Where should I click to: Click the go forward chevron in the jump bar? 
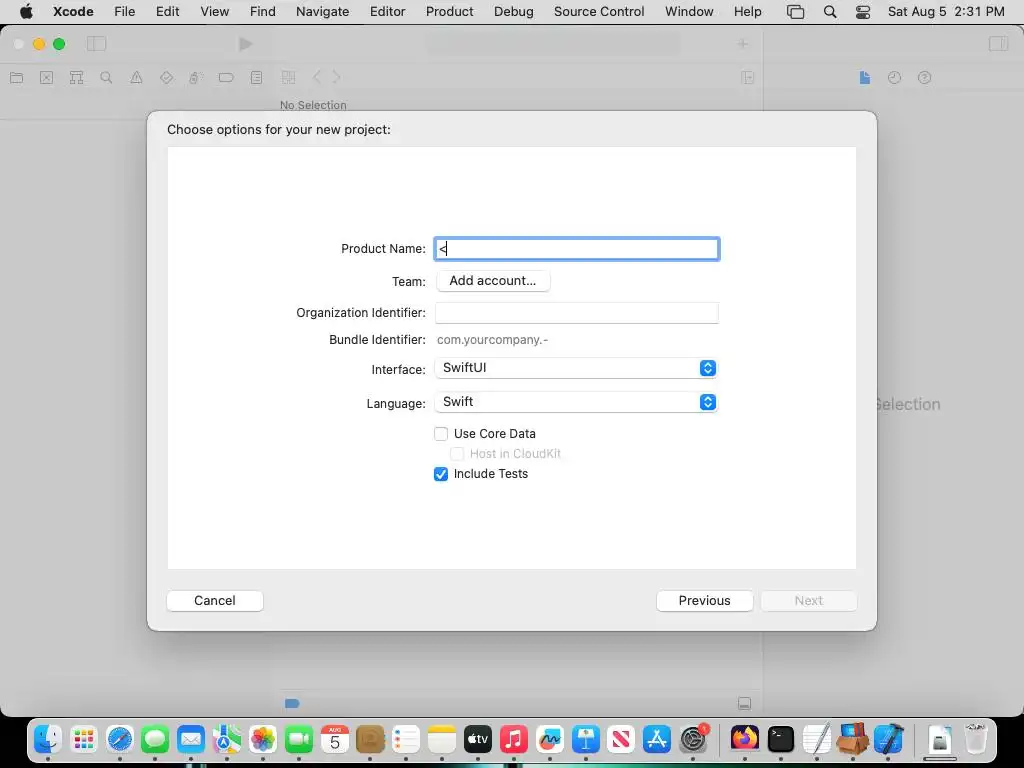[336, 78]
